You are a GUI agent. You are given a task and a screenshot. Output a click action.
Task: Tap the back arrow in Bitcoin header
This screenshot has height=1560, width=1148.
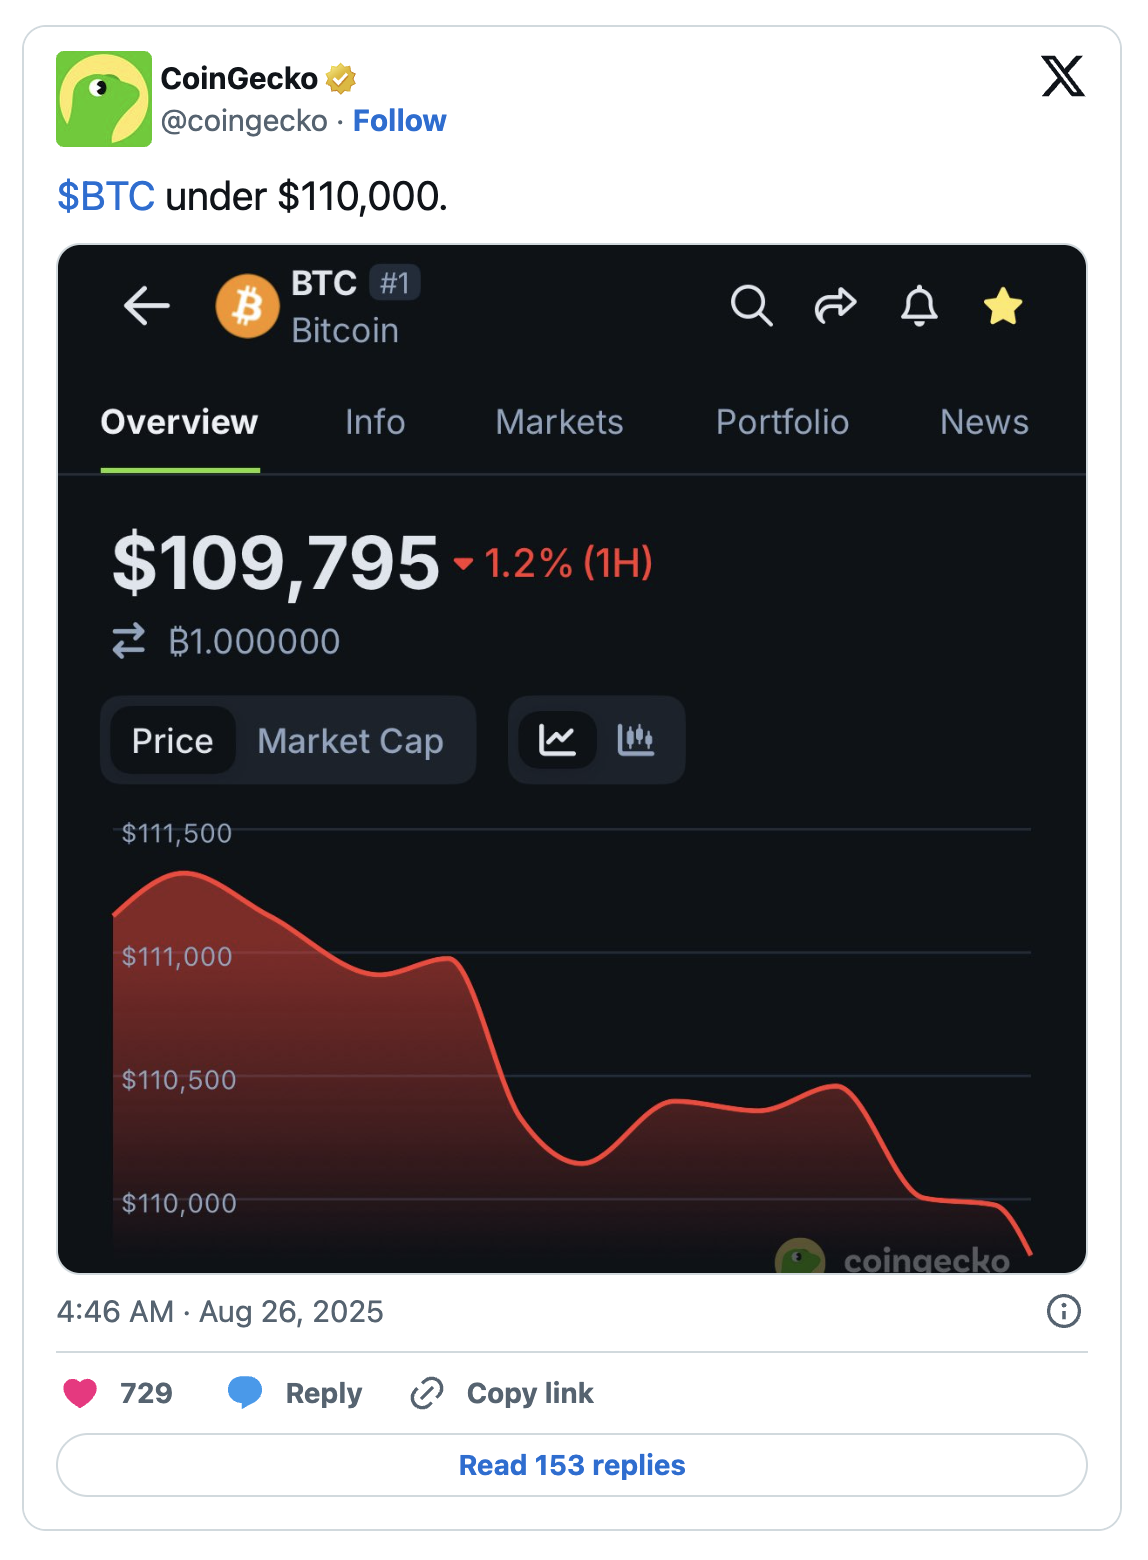point(147,306)
